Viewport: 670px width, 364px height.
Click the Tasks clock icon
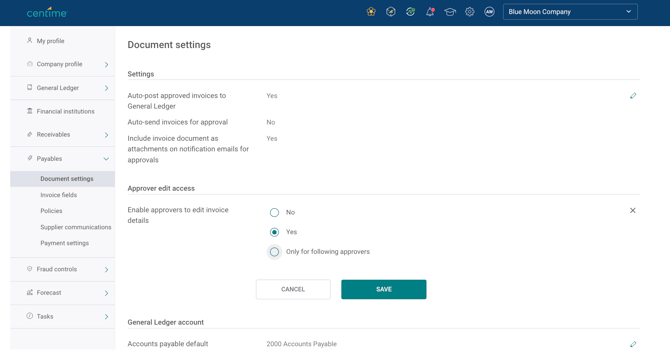pos(29,316)
